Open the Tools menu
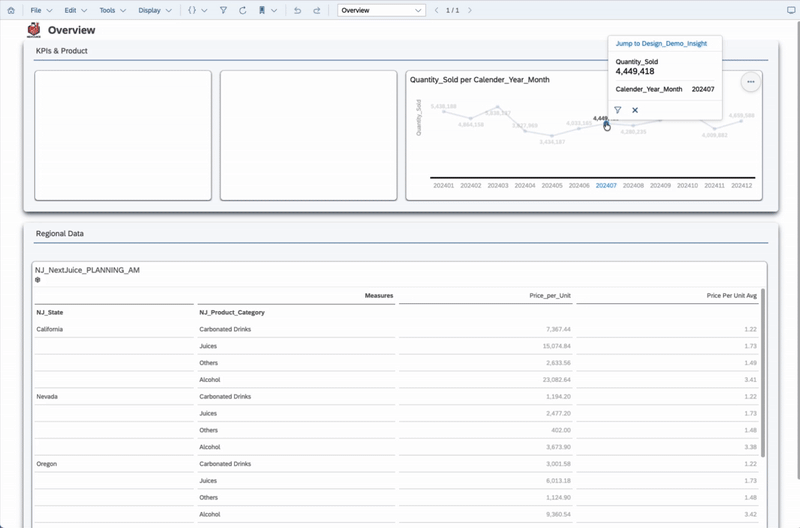The image size is (800, 528). pyautogui.click(x=112, y=10)
